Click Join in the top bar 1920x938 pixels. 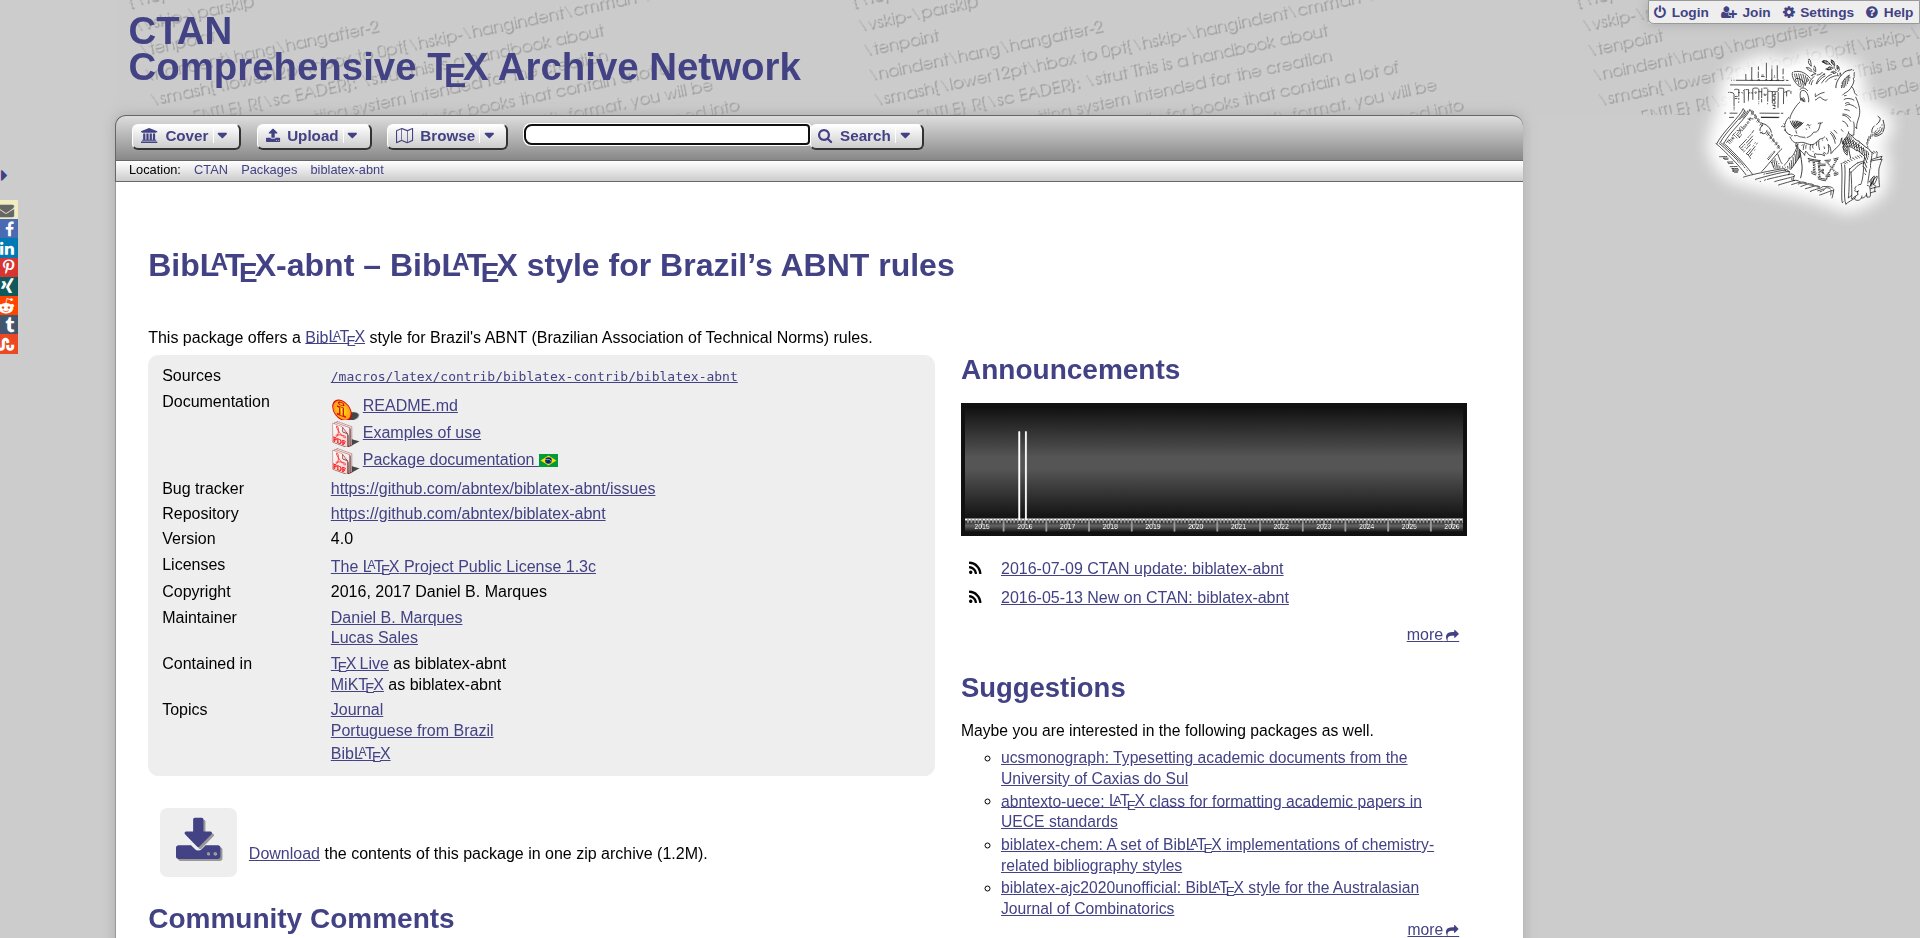(x=1746, y=12)
